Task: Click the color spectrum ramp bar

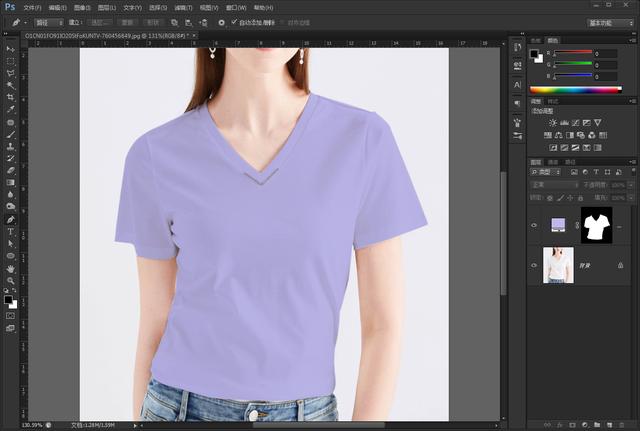Action: [575, 90]
